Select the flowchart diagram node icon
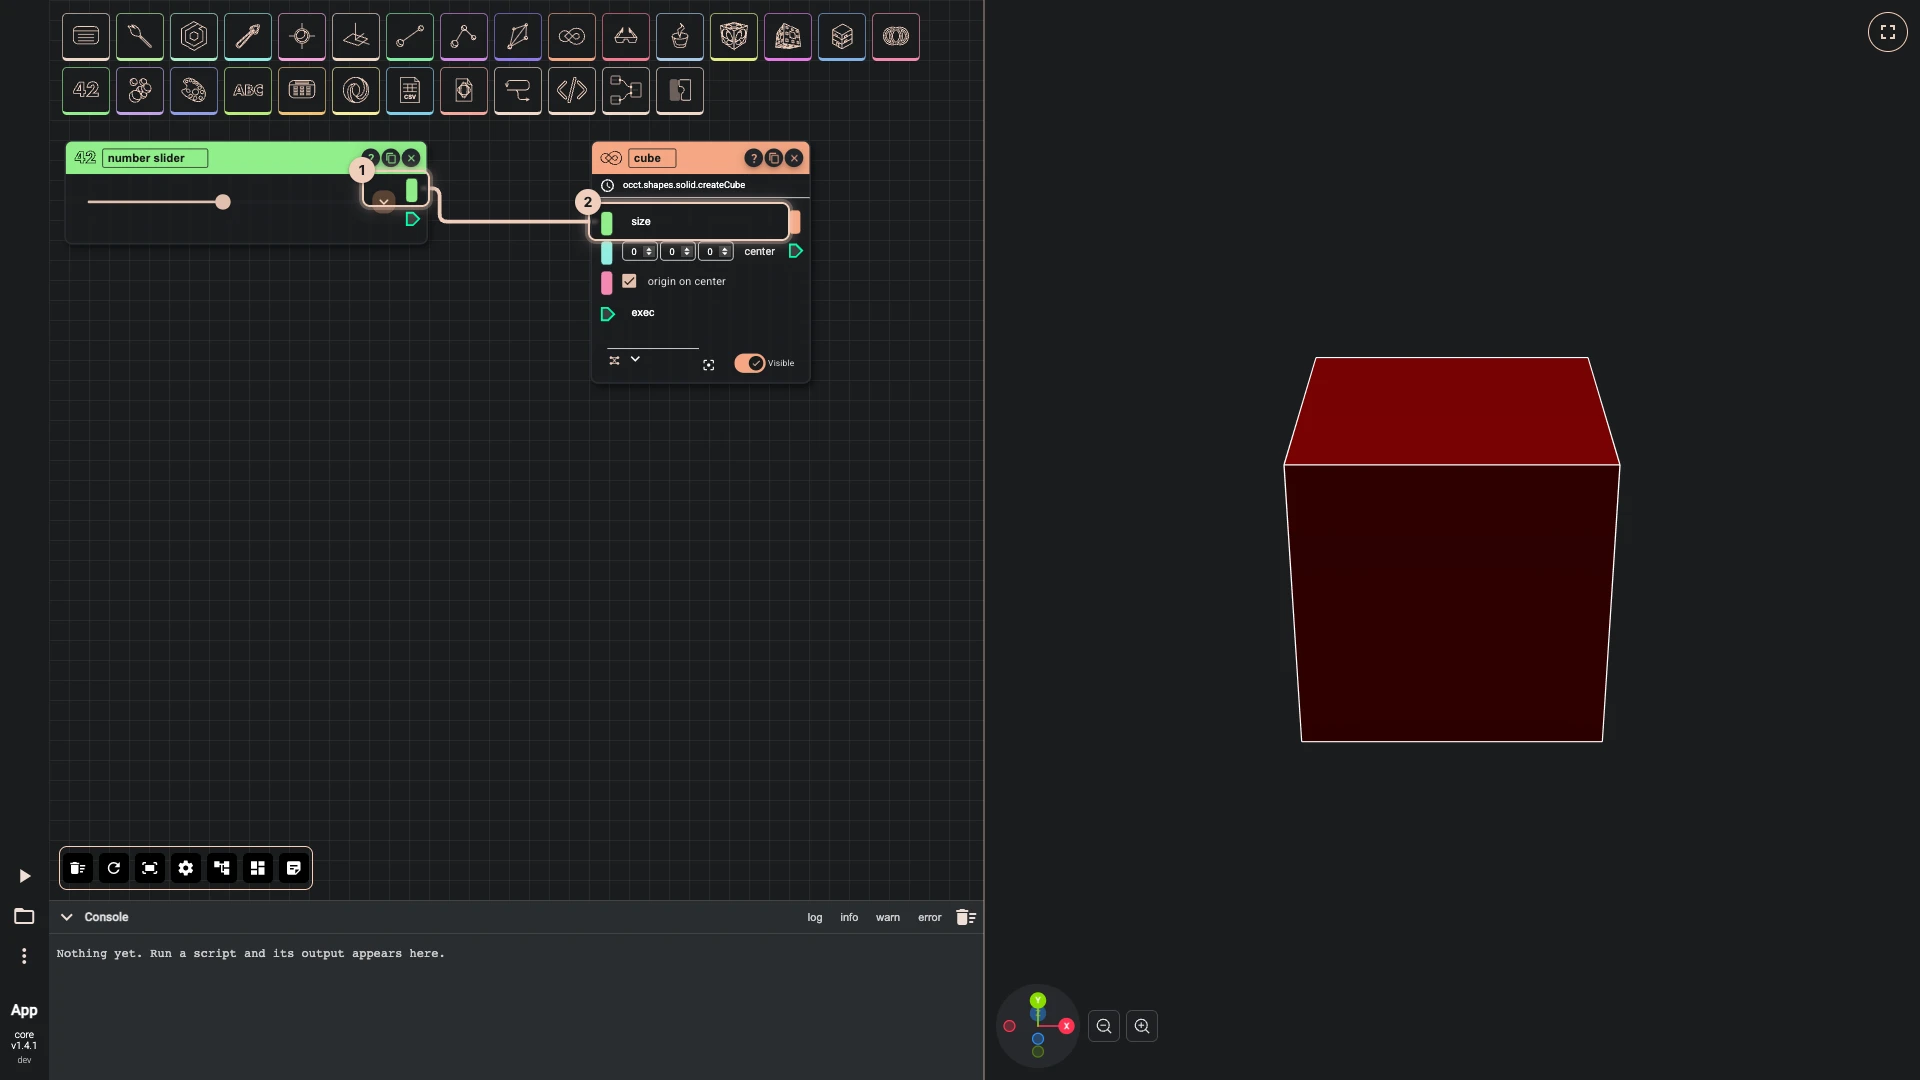Viewport: 1920px width, 1080px height. (626, 91)
